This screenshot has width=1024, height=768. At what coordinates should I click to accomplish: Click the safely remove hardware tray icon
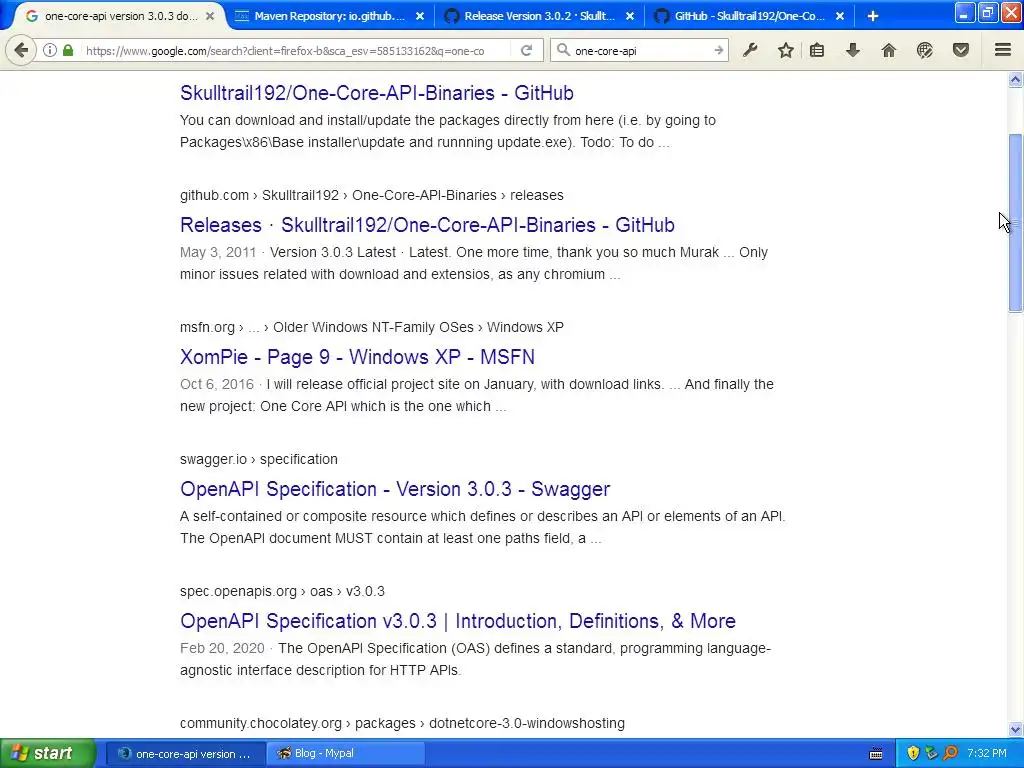coord(931,754)
